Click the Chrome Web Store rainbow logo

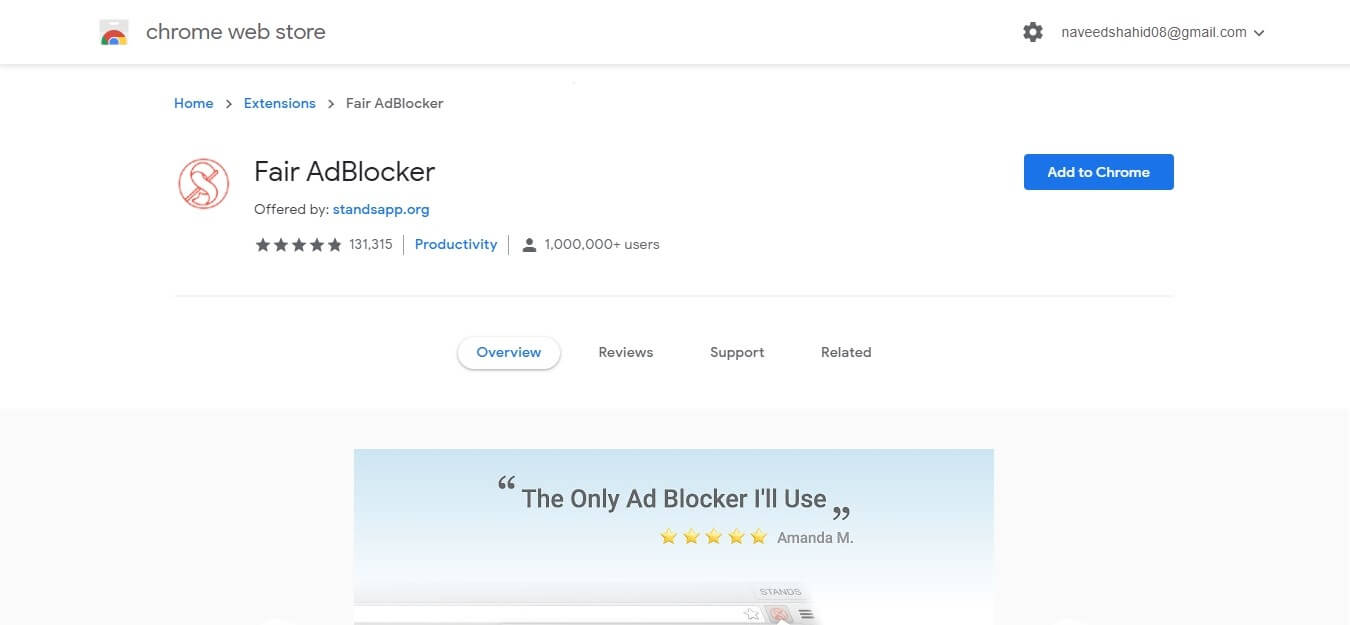[114, 32]
